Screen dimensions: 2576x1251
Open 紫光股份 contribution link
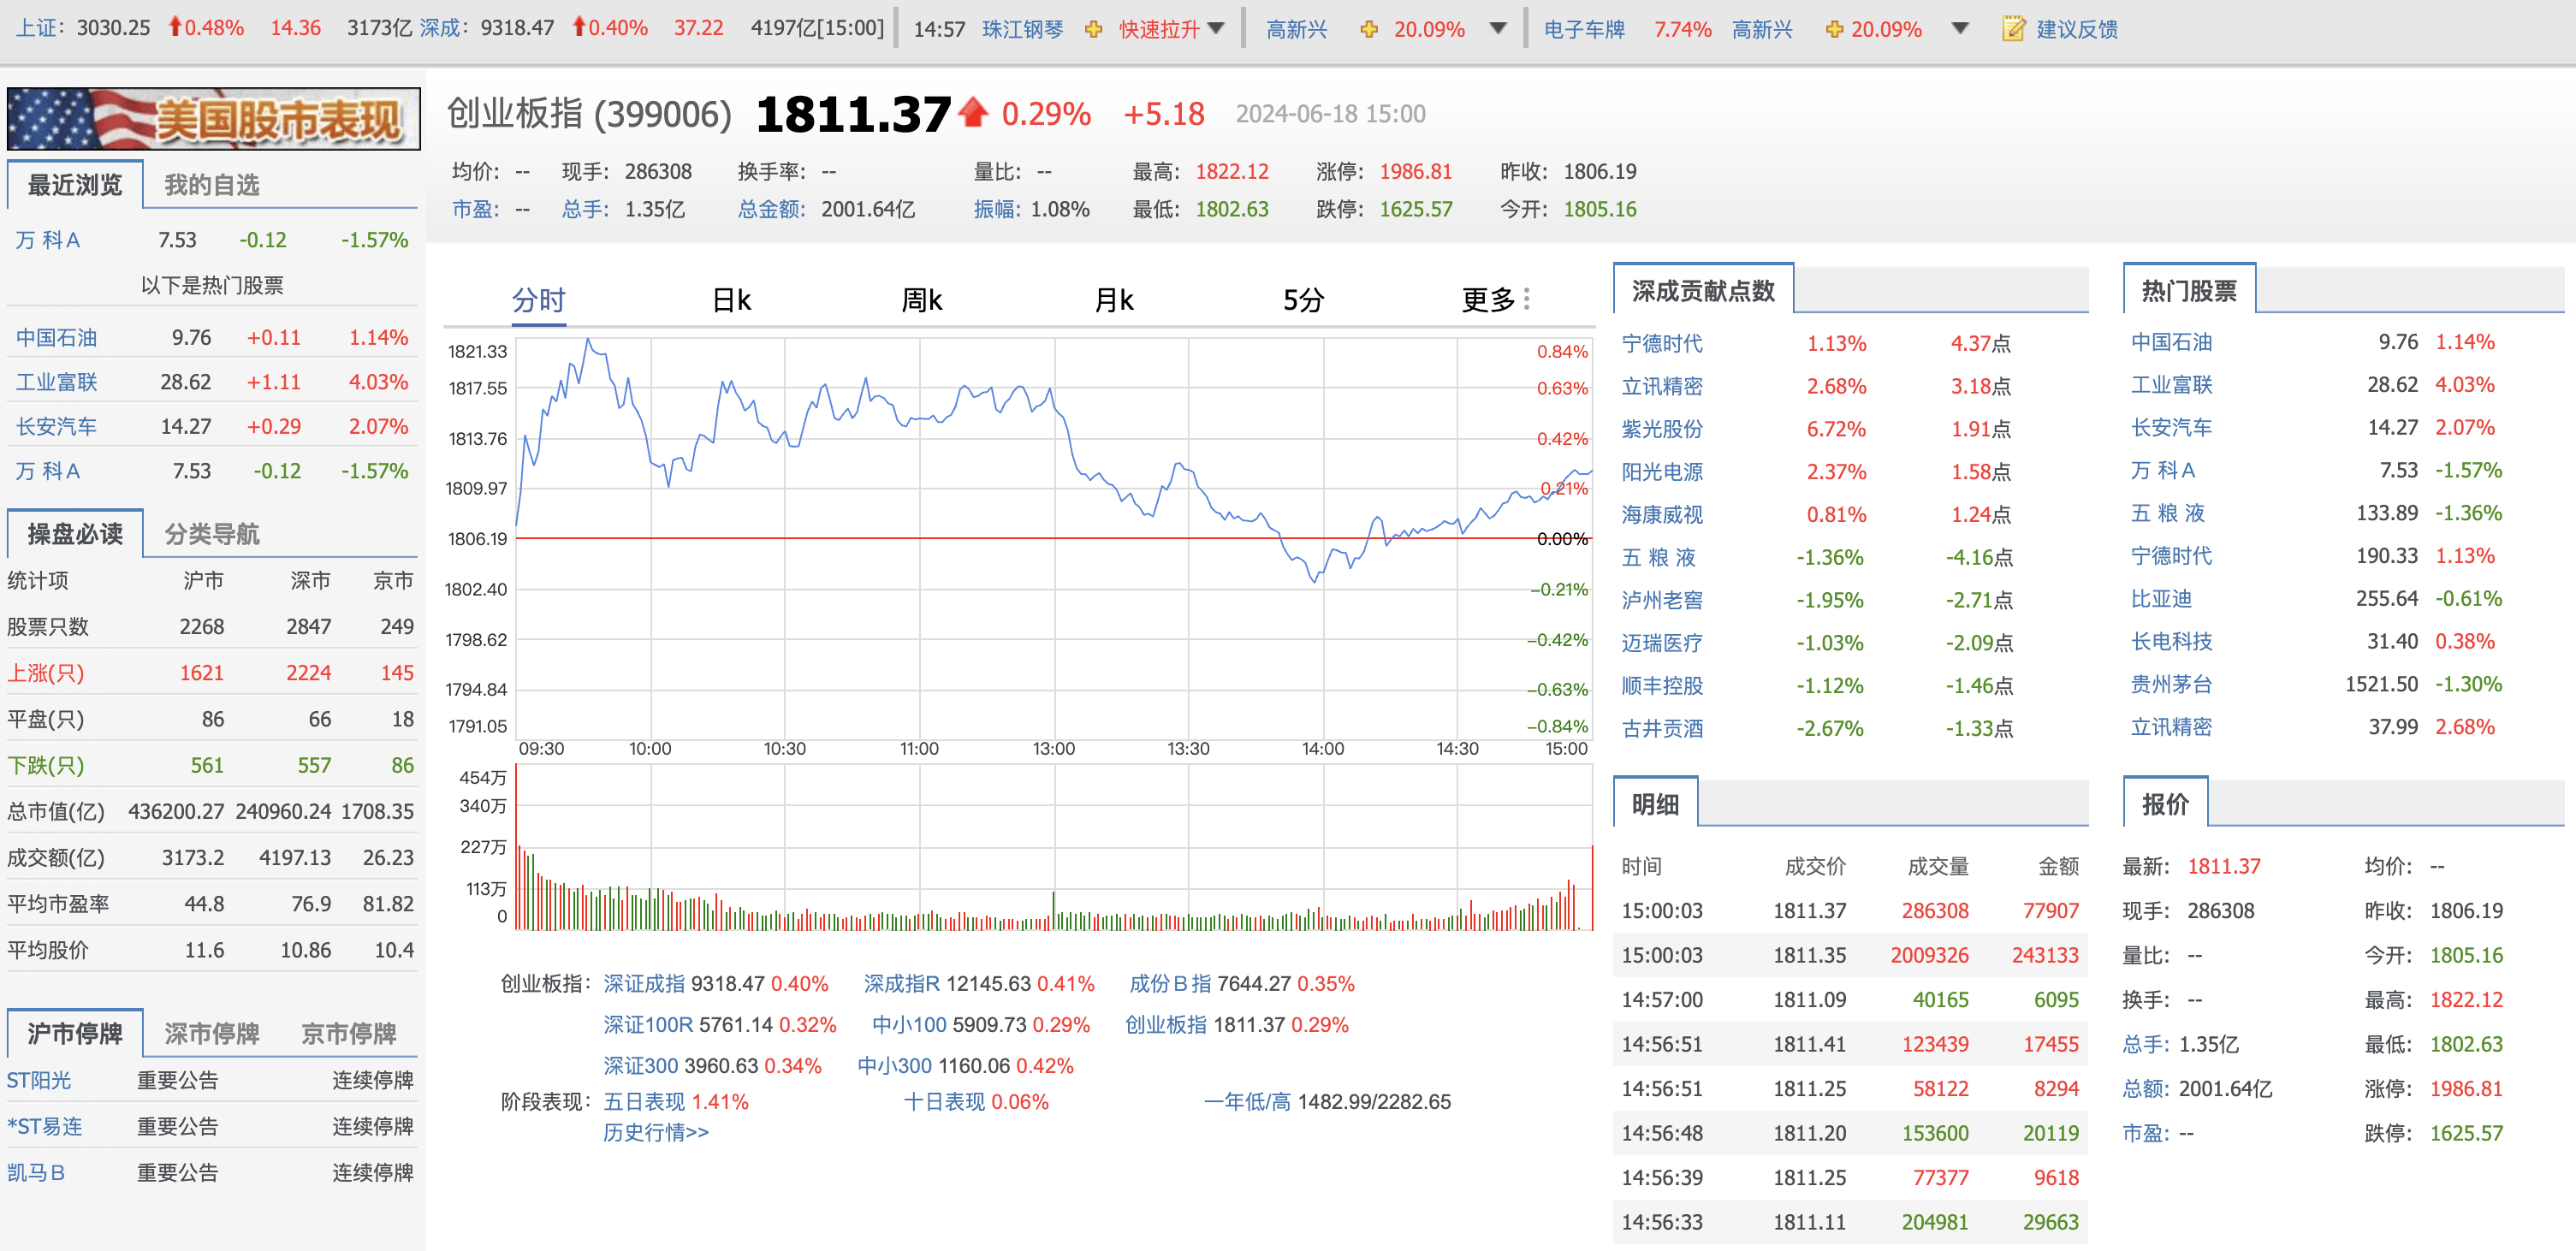(x=1662, y=428)
